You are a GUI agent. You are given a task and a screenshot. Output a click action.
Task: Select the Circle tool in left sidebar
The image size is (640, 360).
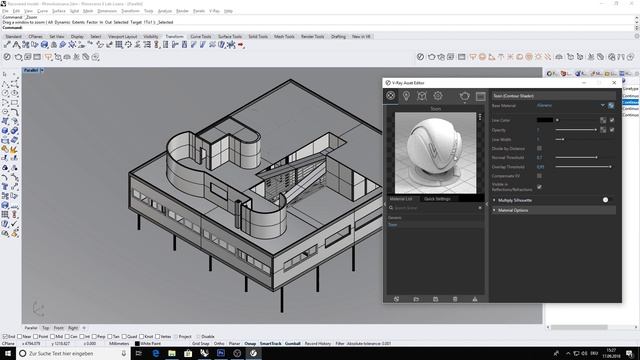coord(5,93)
